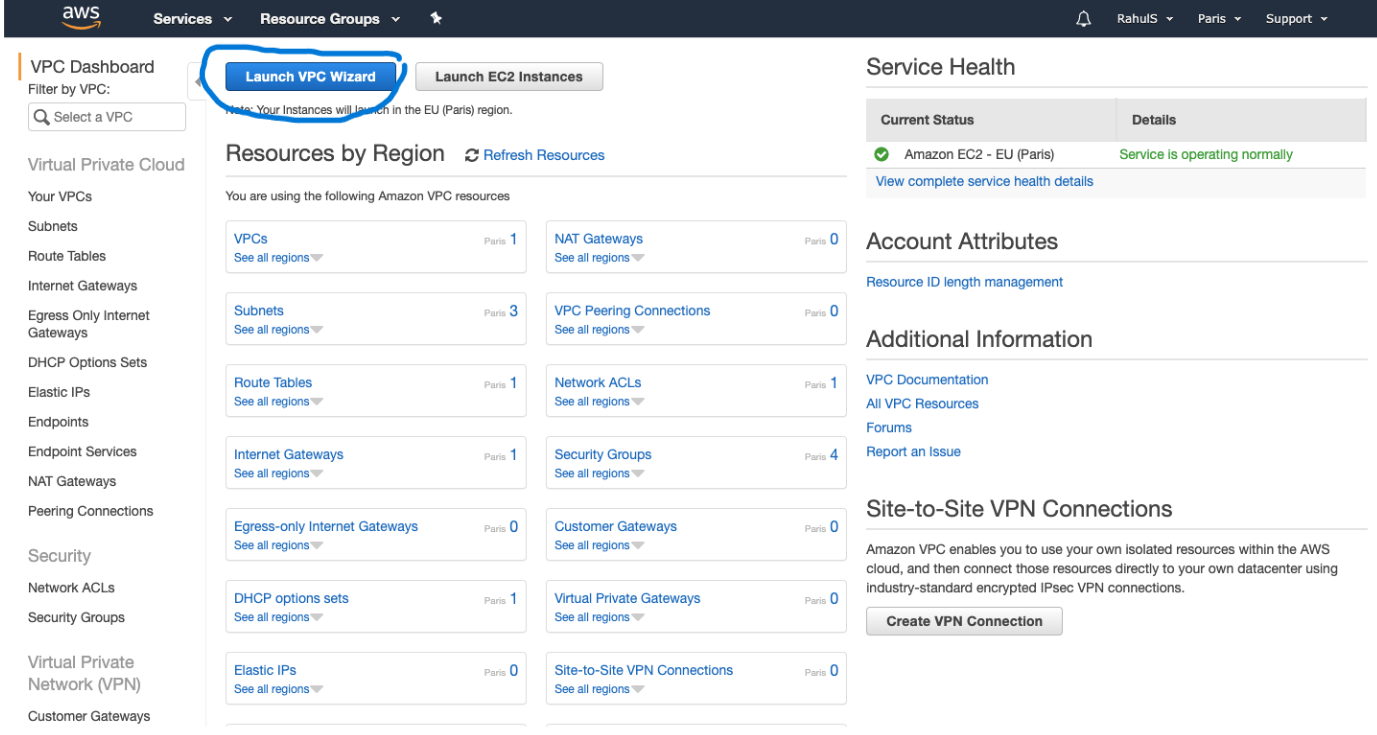Open Security Groups in the sidebar
Screen dimensions: 1377x735
coord(76,618)
